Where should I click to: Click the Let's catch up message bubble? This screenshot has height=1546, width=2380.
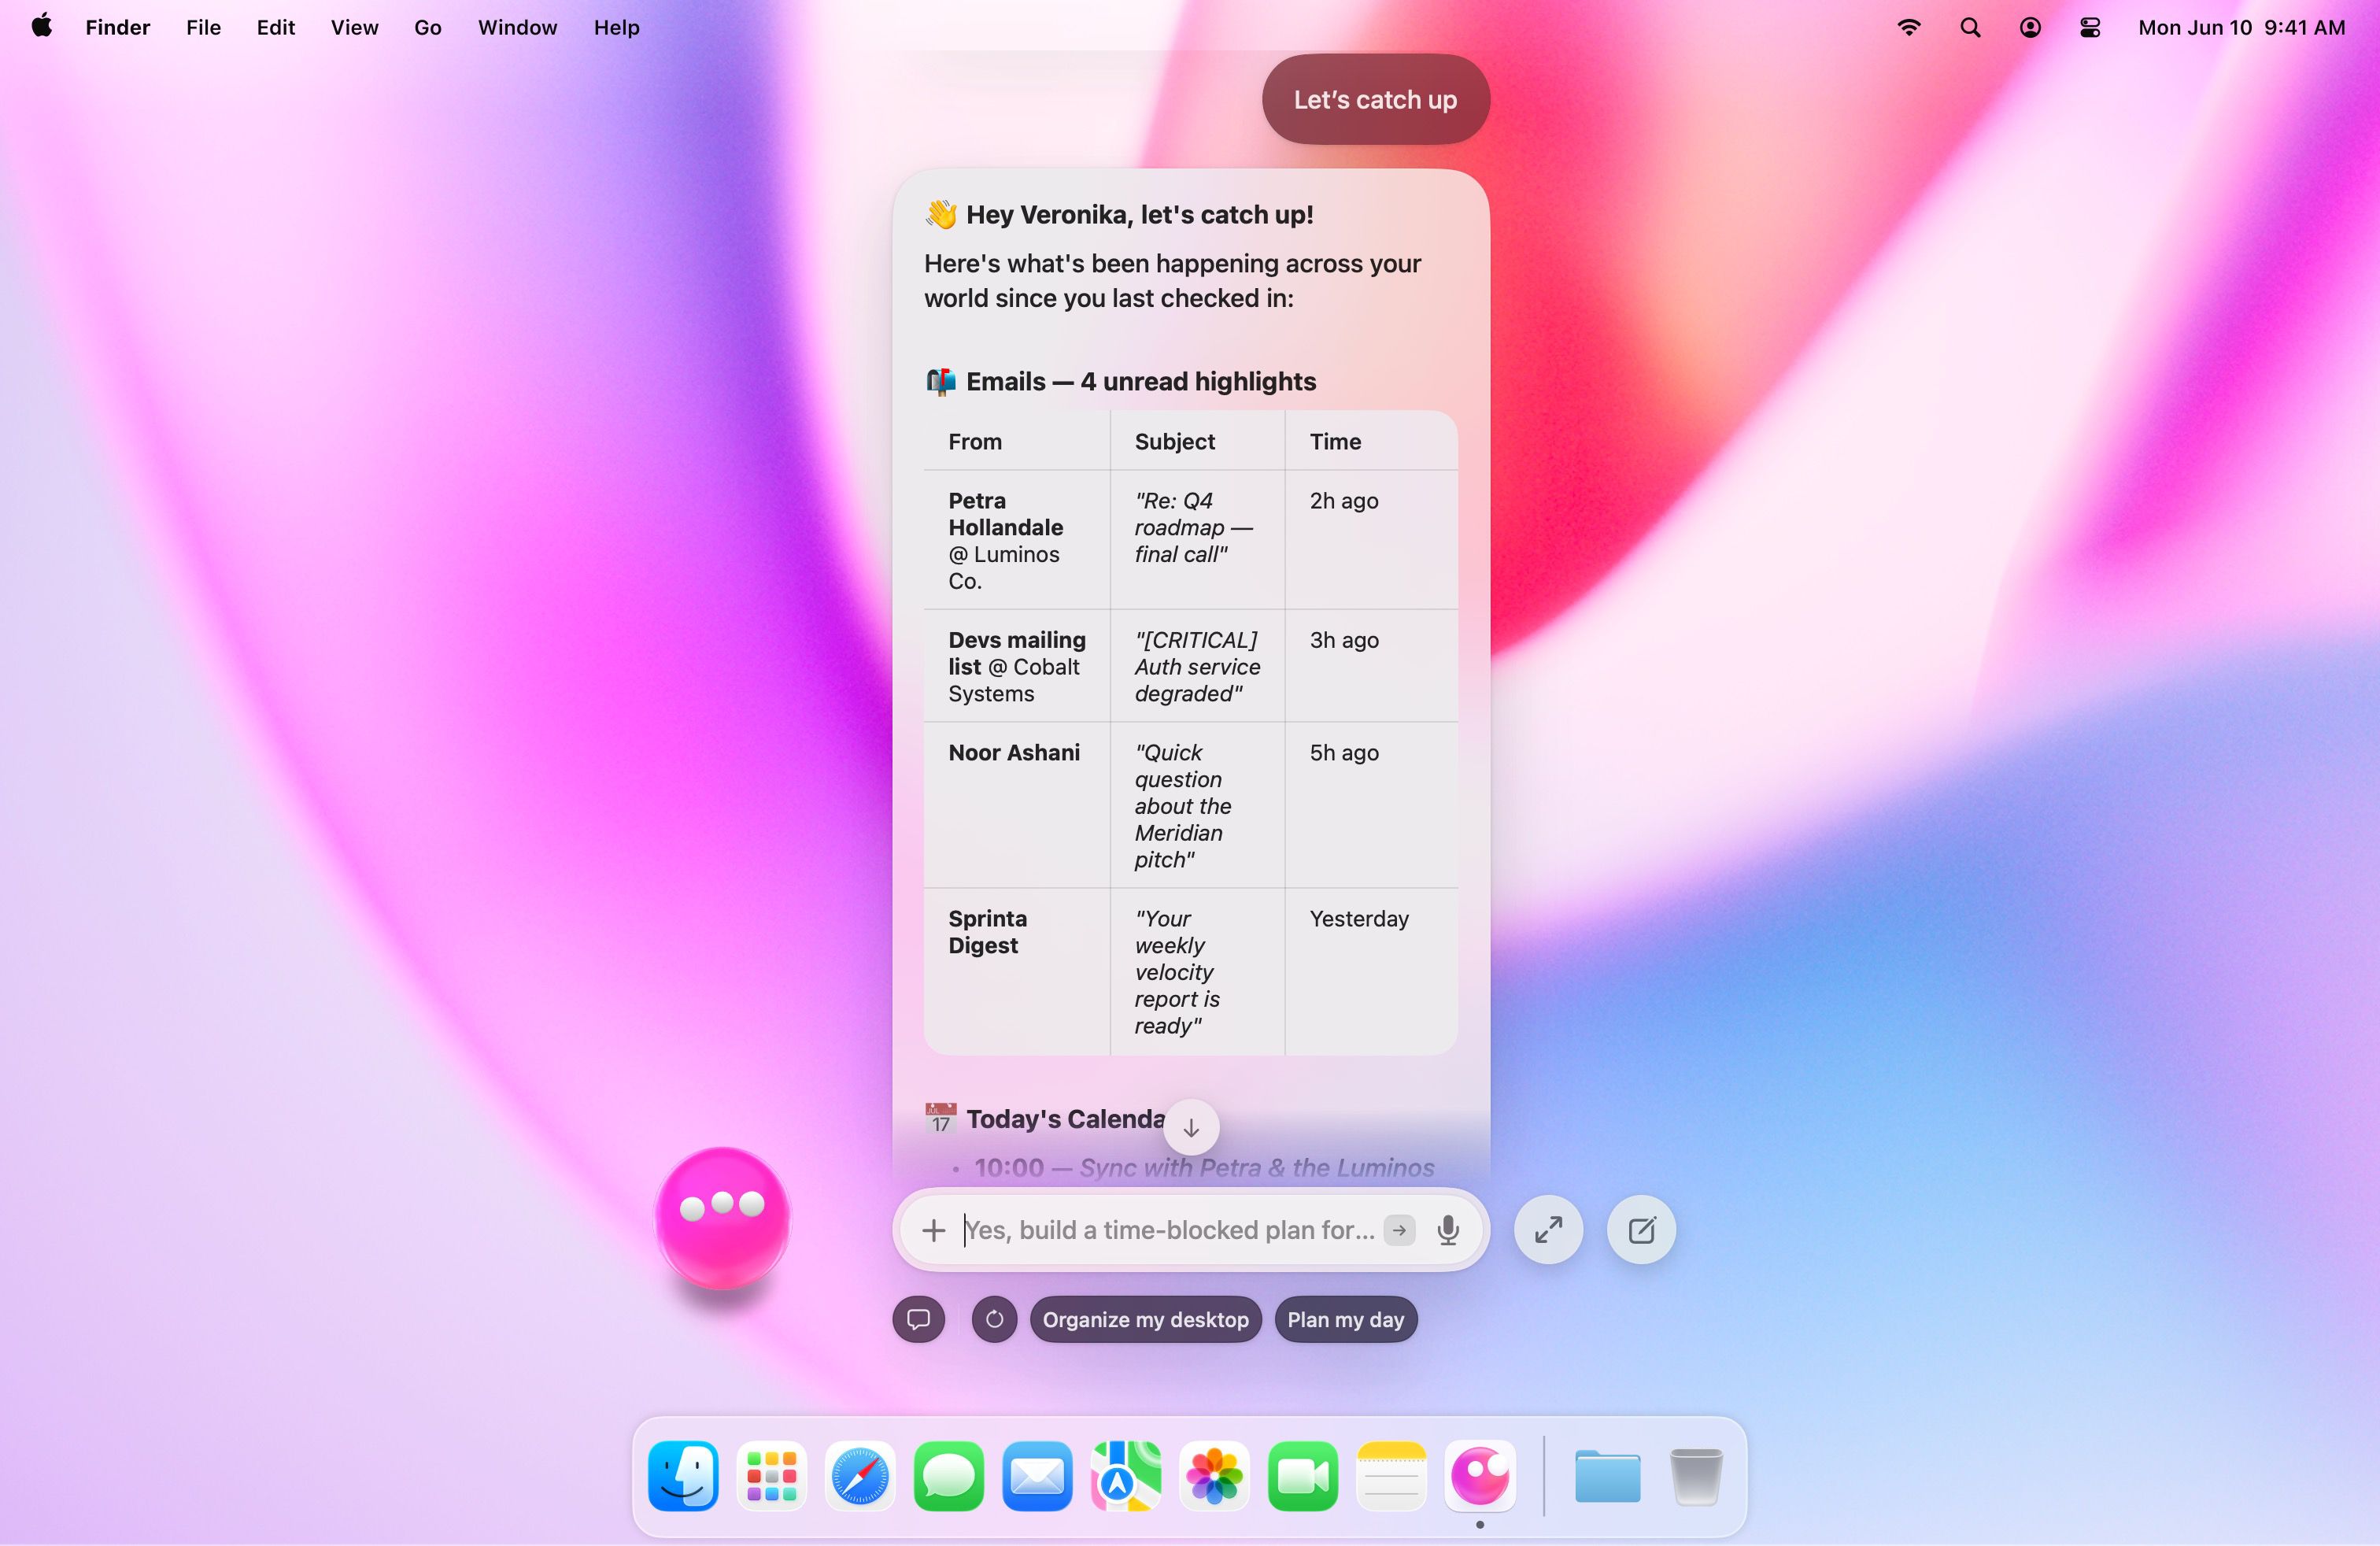(x=1375, y=100)
